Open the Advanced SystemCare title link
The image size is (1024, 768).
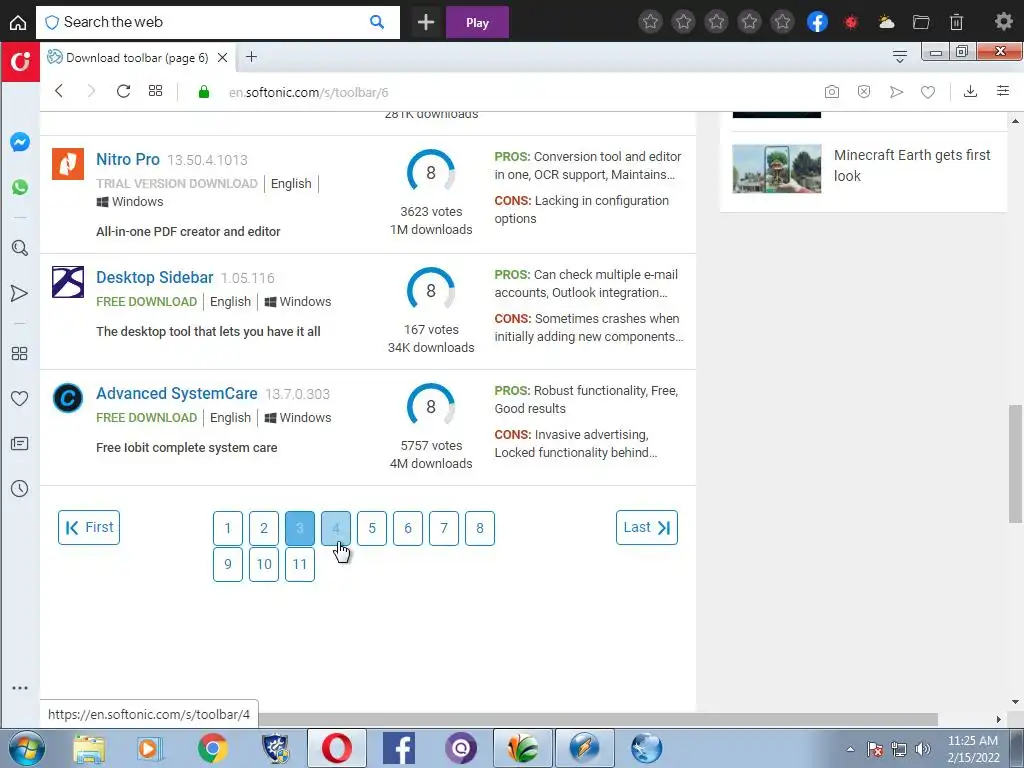coord(177,394)
